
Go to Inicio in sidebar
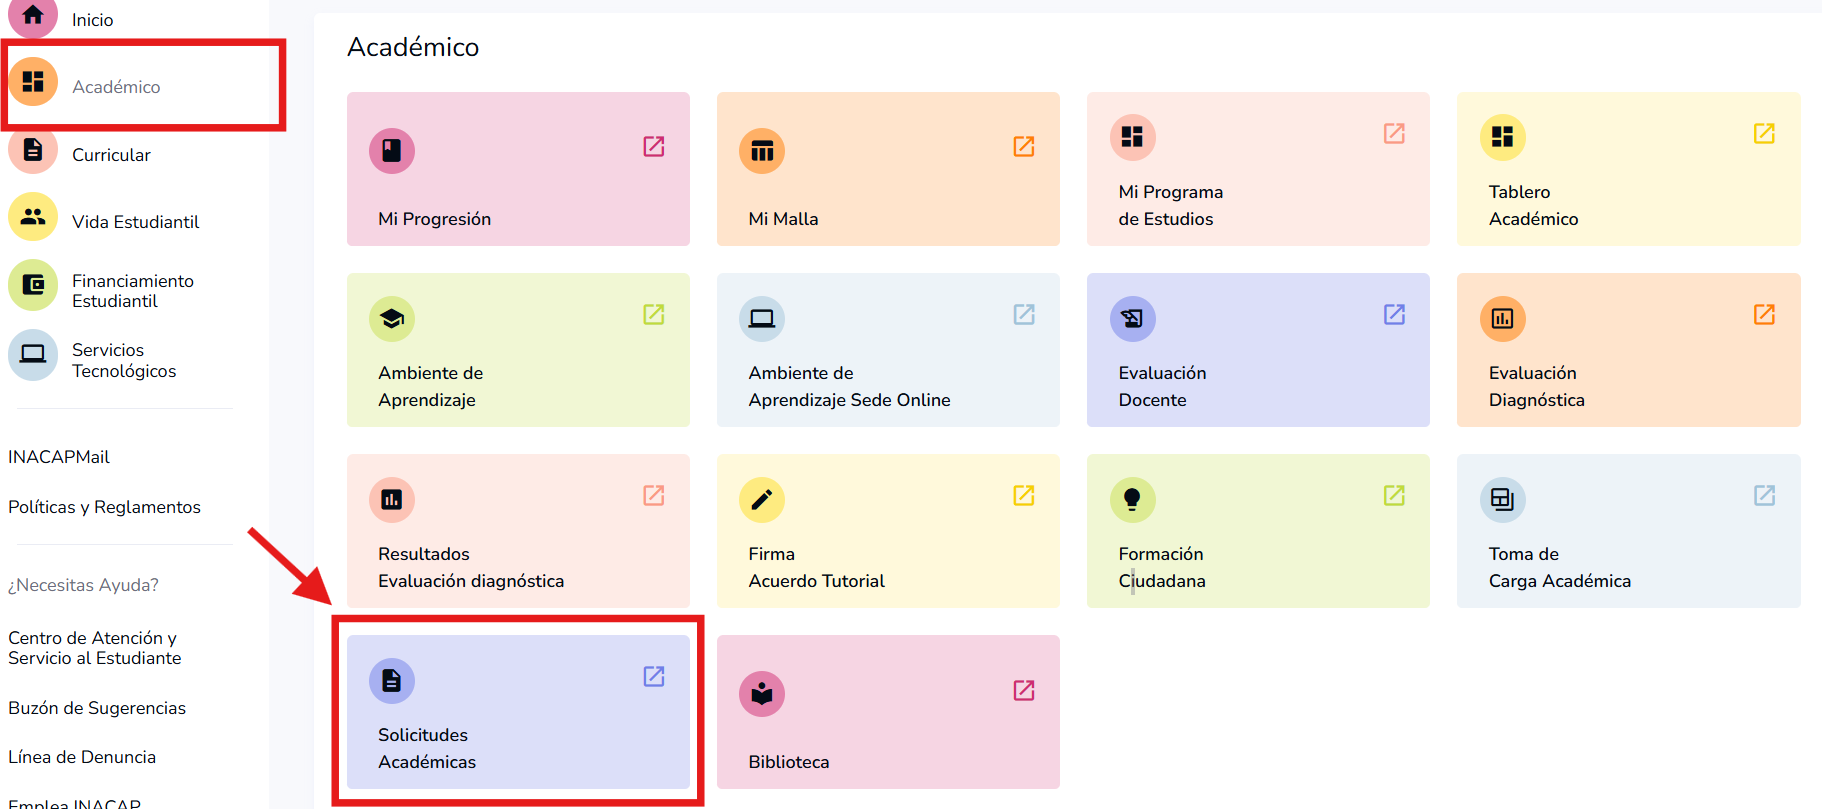[92, 20]
